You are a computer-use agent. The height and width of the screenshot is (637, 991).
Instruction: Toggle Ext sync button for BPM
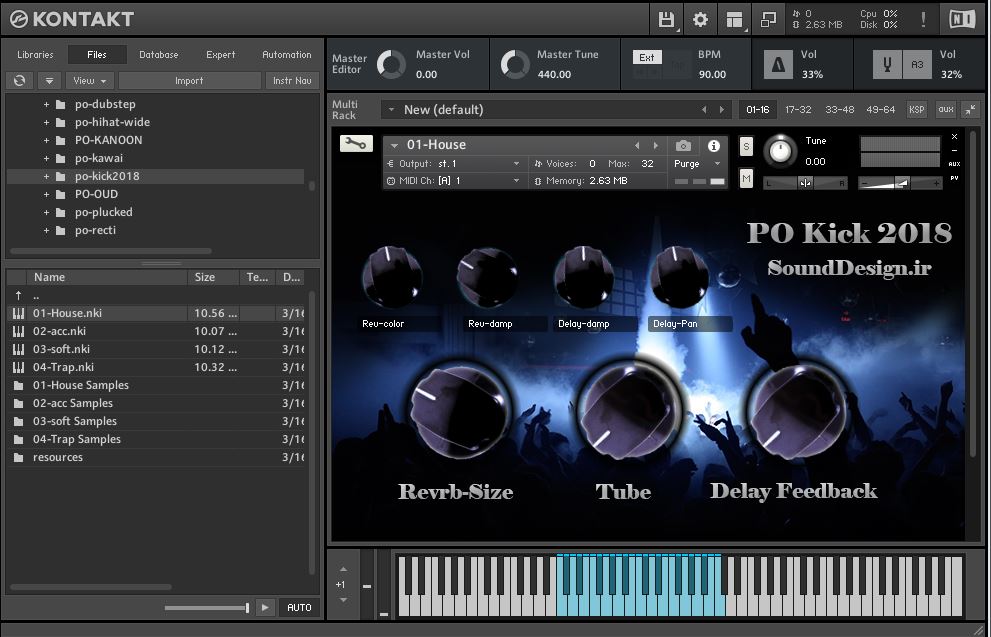[x=647, y=58]
